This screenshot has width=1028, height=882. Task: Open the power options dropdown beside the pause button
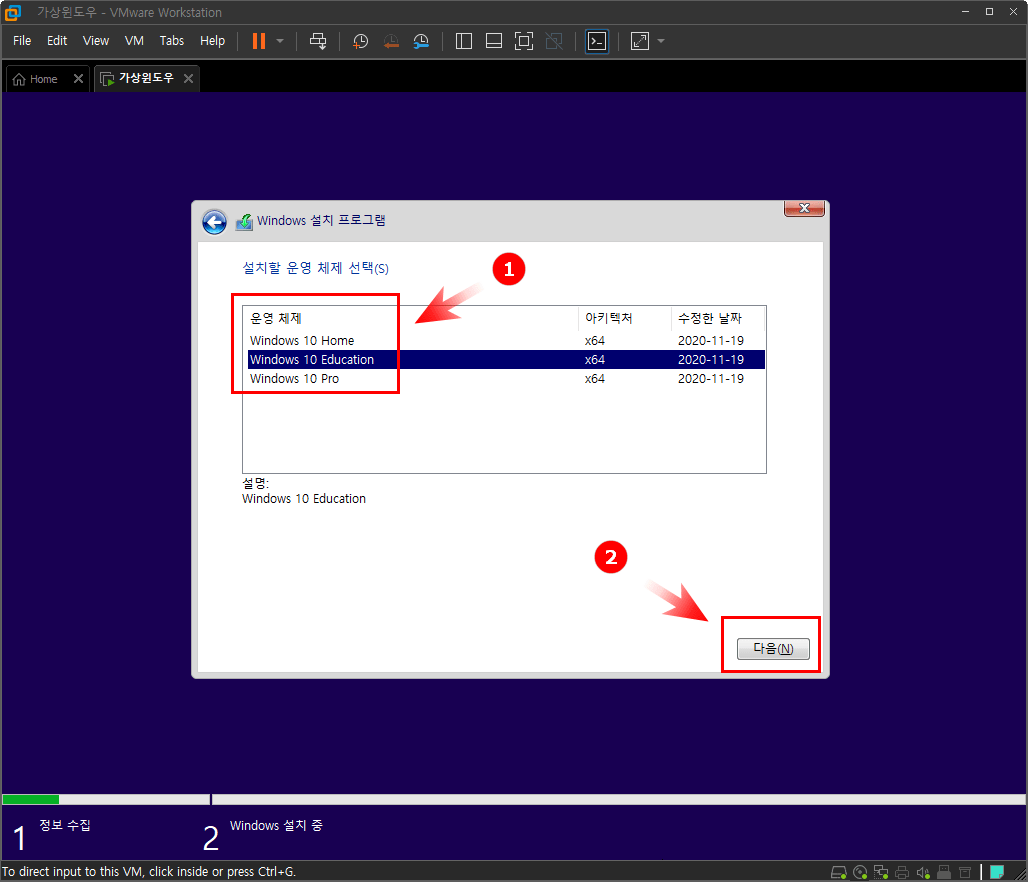tap(280, 41)
